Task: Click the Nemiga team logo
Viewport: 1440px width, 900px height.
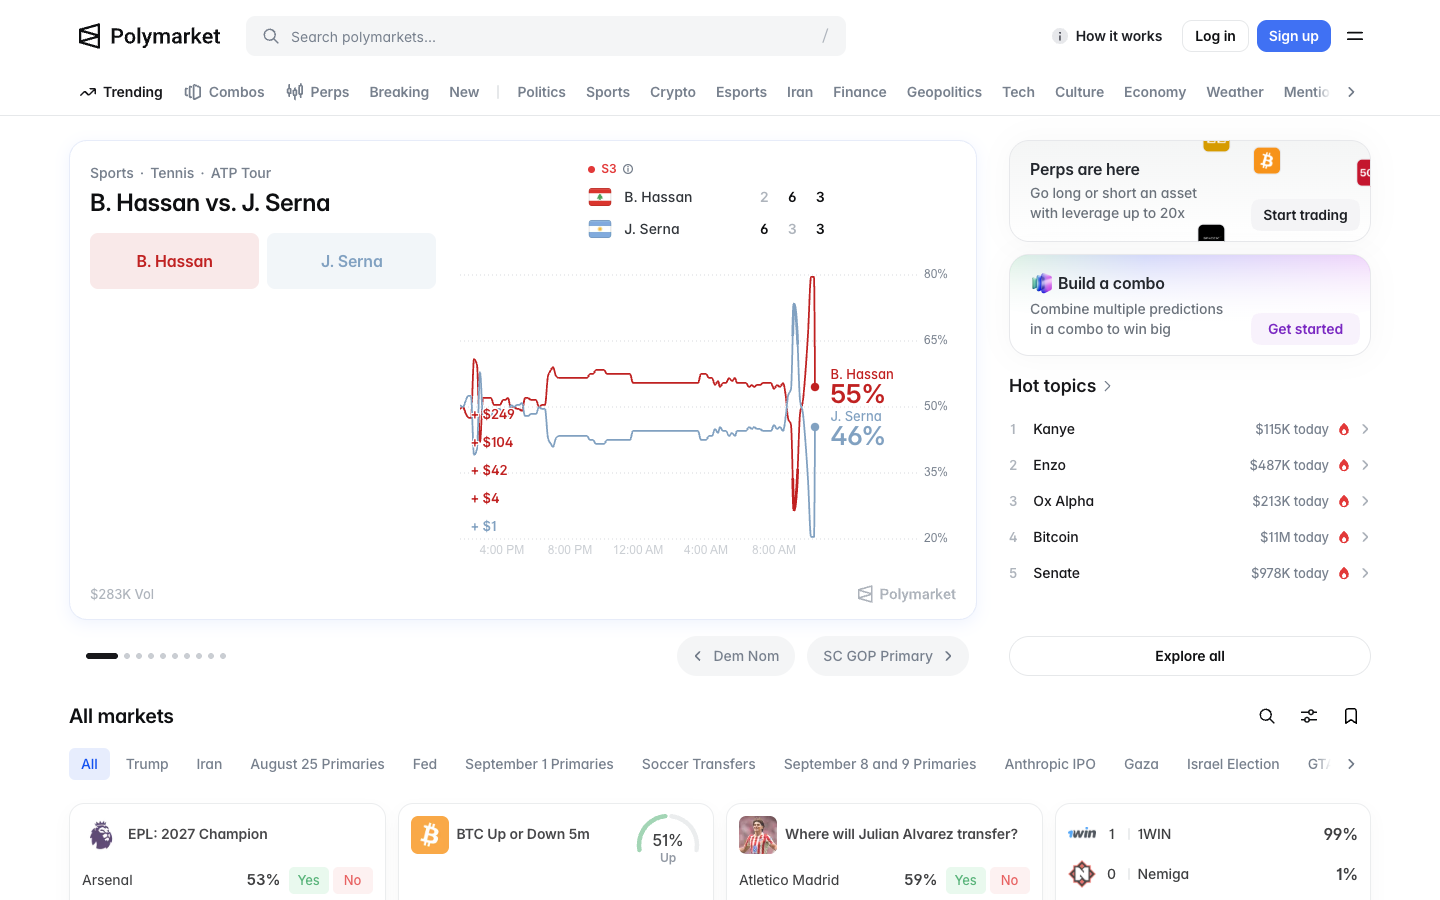Action: 1082,874
